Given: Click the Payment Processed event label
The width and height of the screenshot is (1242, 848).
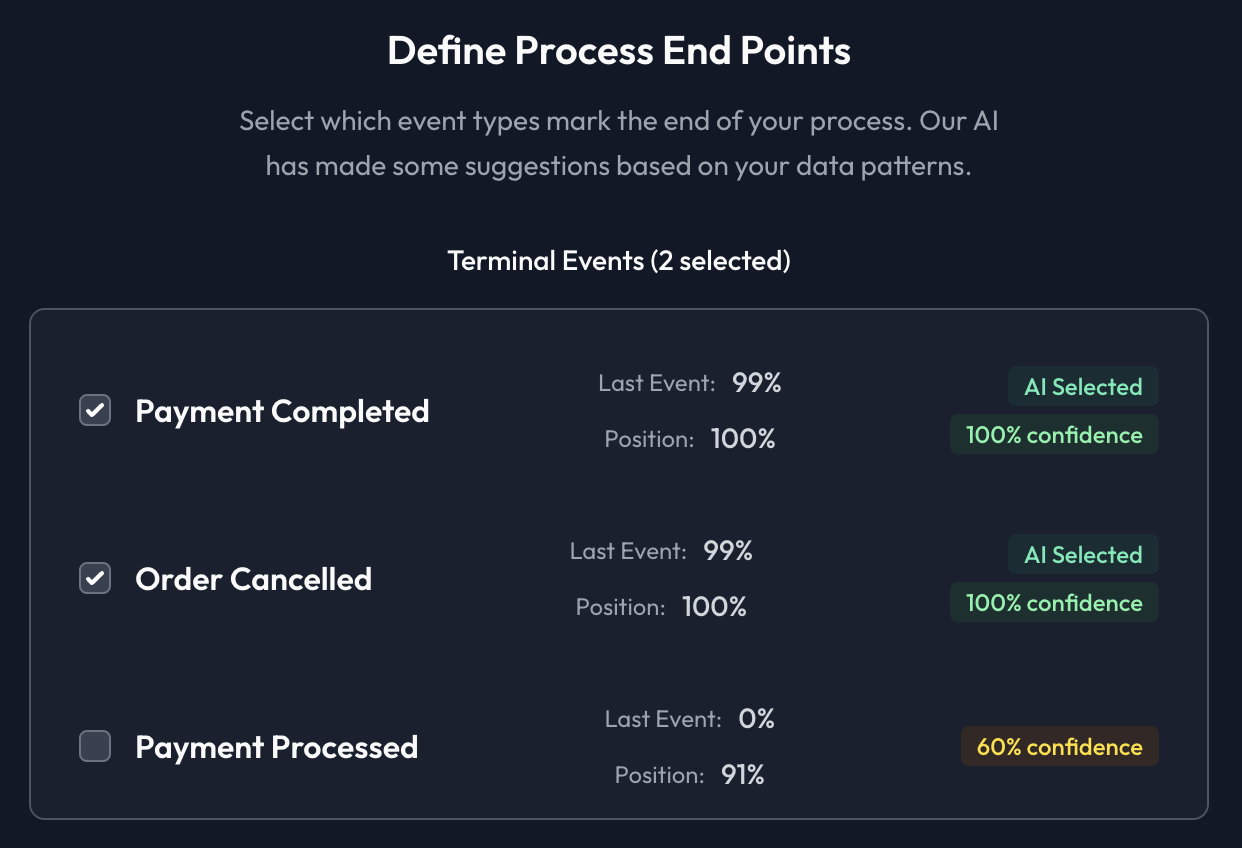Looking at the screenshot, I should pos(276,747).
